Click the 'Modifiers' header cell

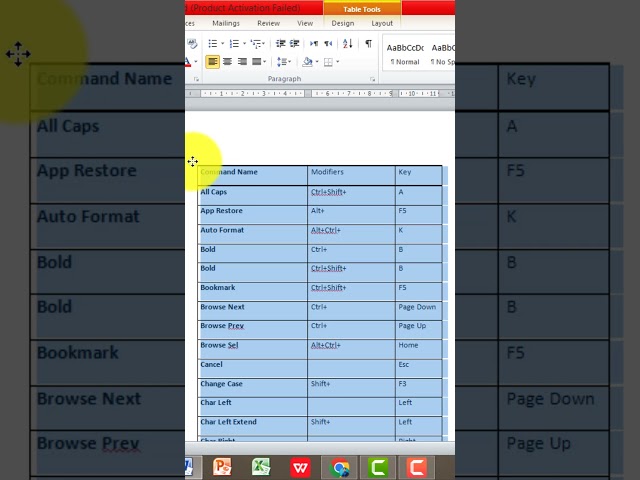(351, 176)
